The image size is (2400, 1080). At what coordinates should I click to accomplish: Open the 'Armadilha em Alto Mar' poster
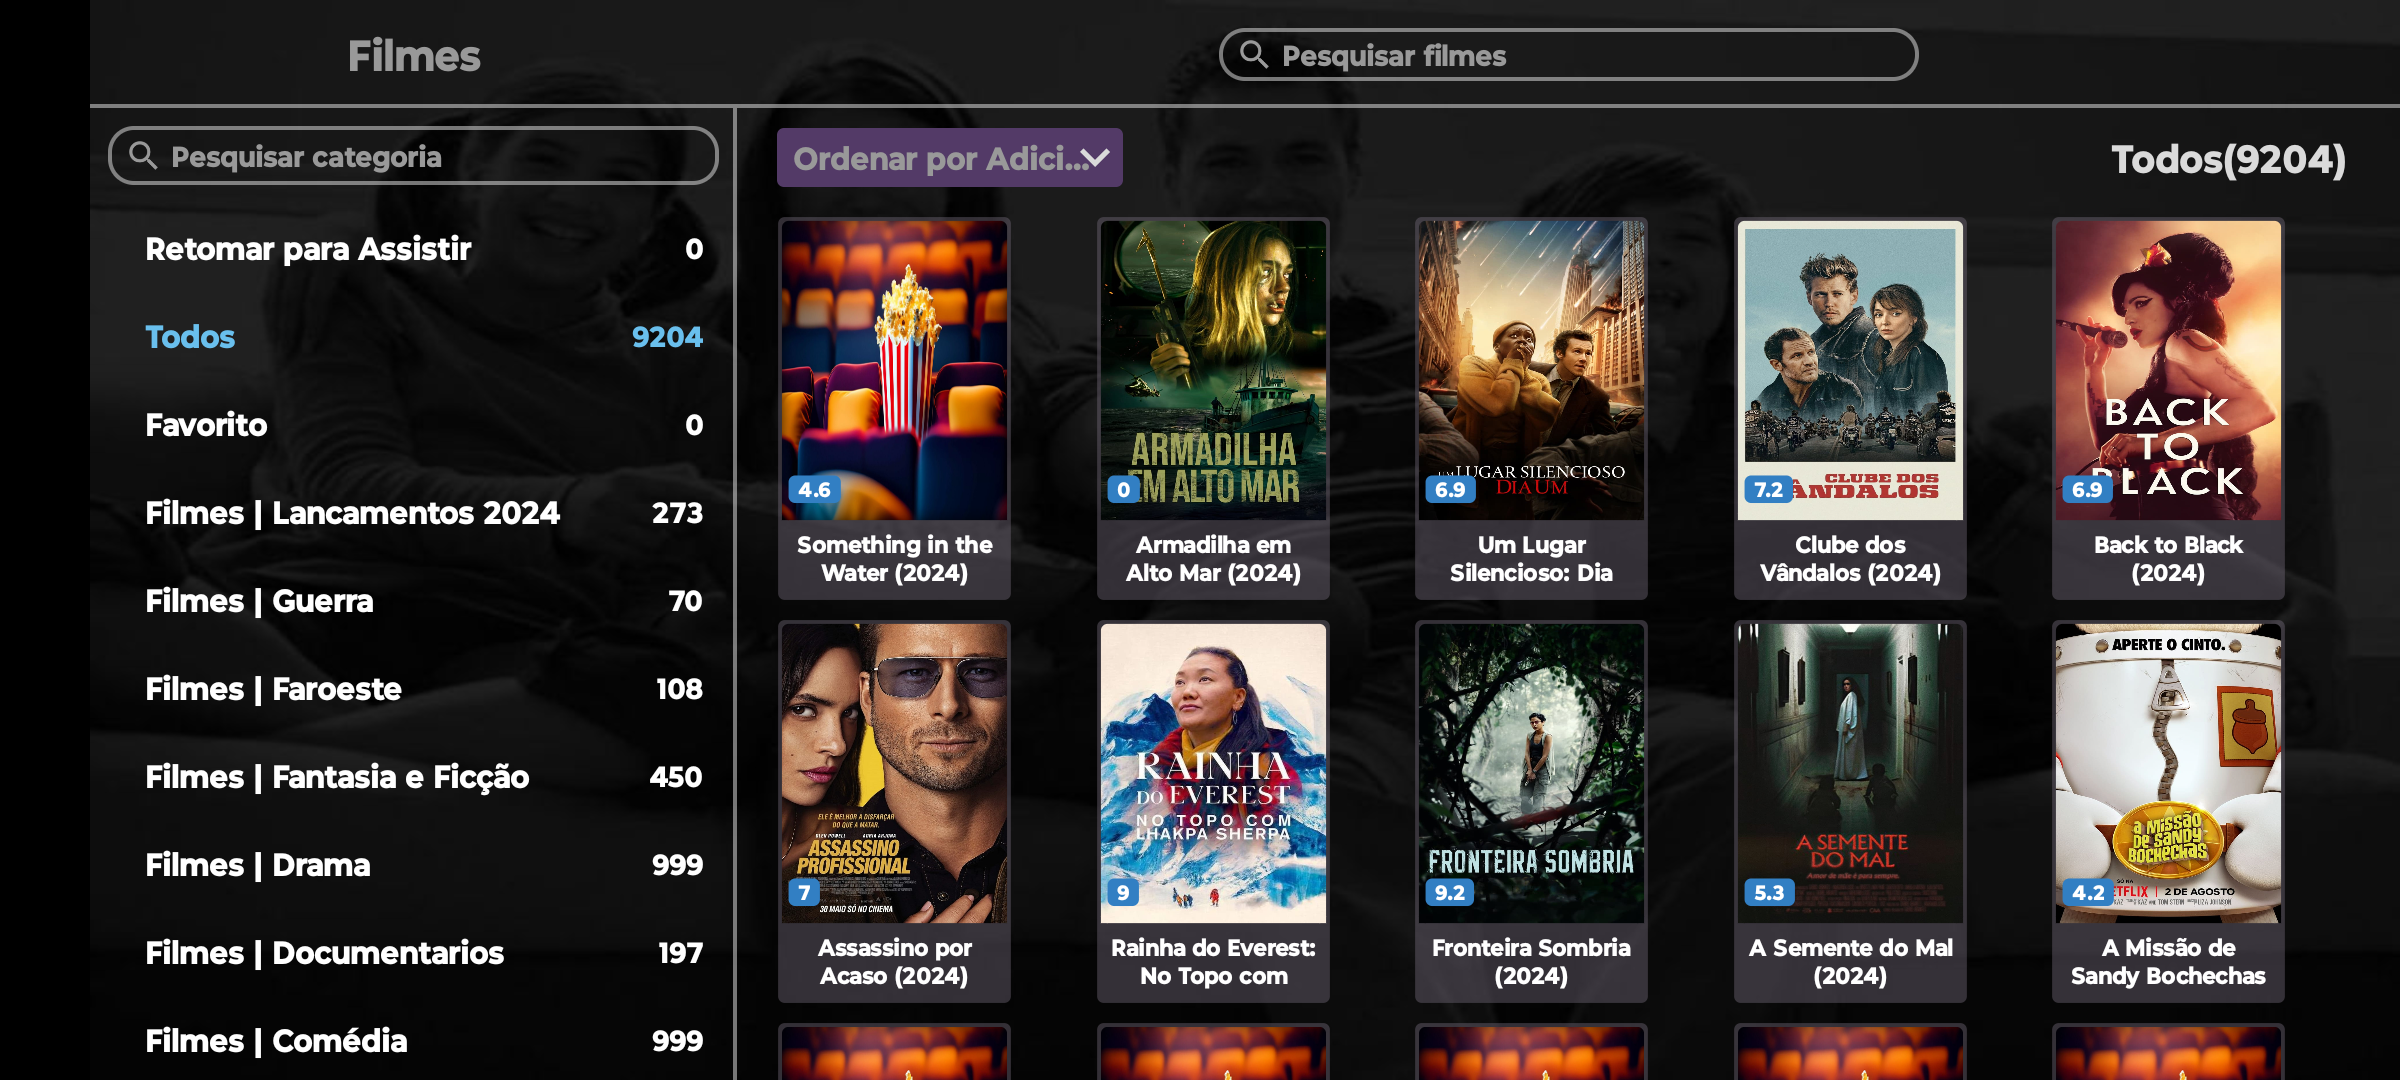pyautogui.click(x=1213, y=370)
